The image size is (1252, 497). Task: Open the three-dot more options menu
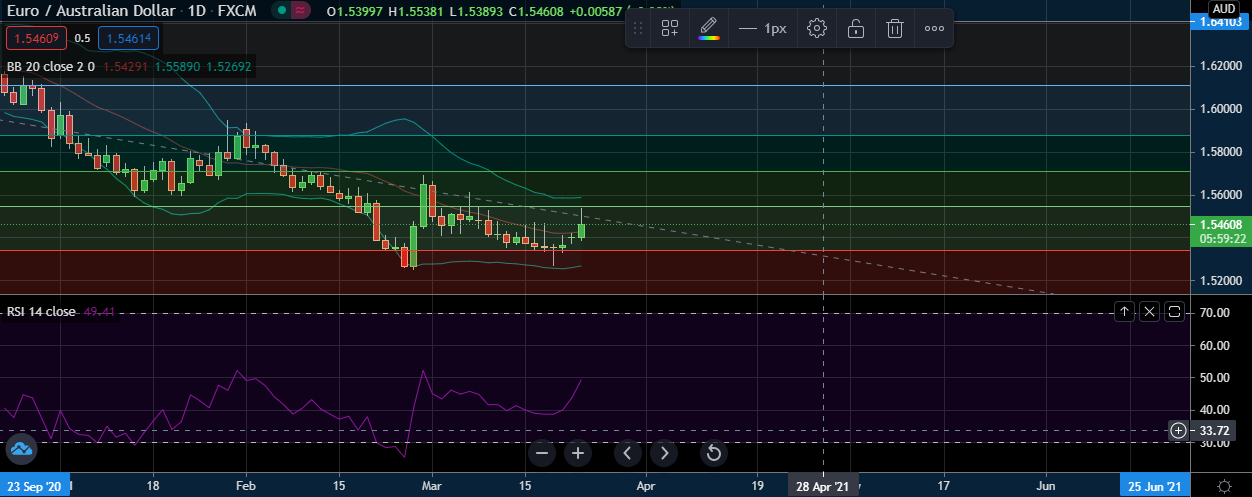click(934, 28)
